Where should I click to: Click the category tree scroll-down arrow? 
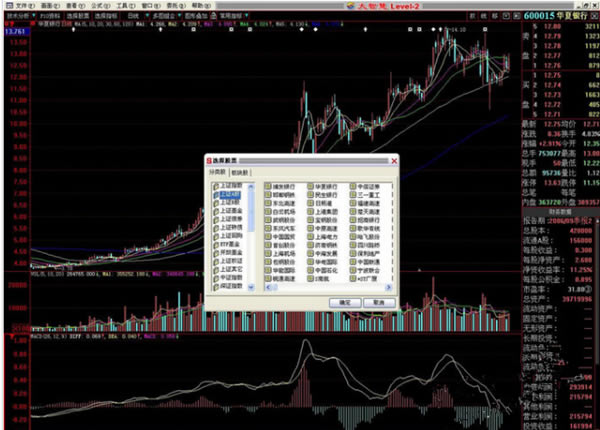coord(251,287)
